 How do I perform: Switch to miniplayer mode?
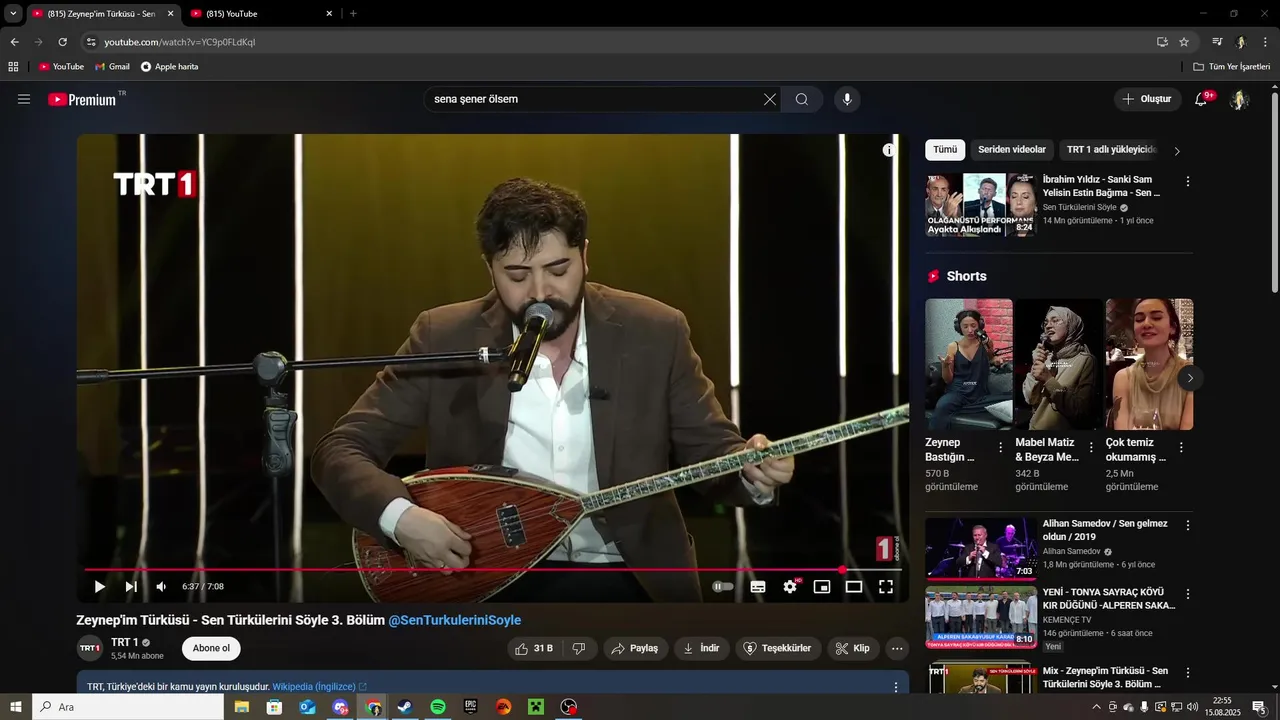click(822, 587)
